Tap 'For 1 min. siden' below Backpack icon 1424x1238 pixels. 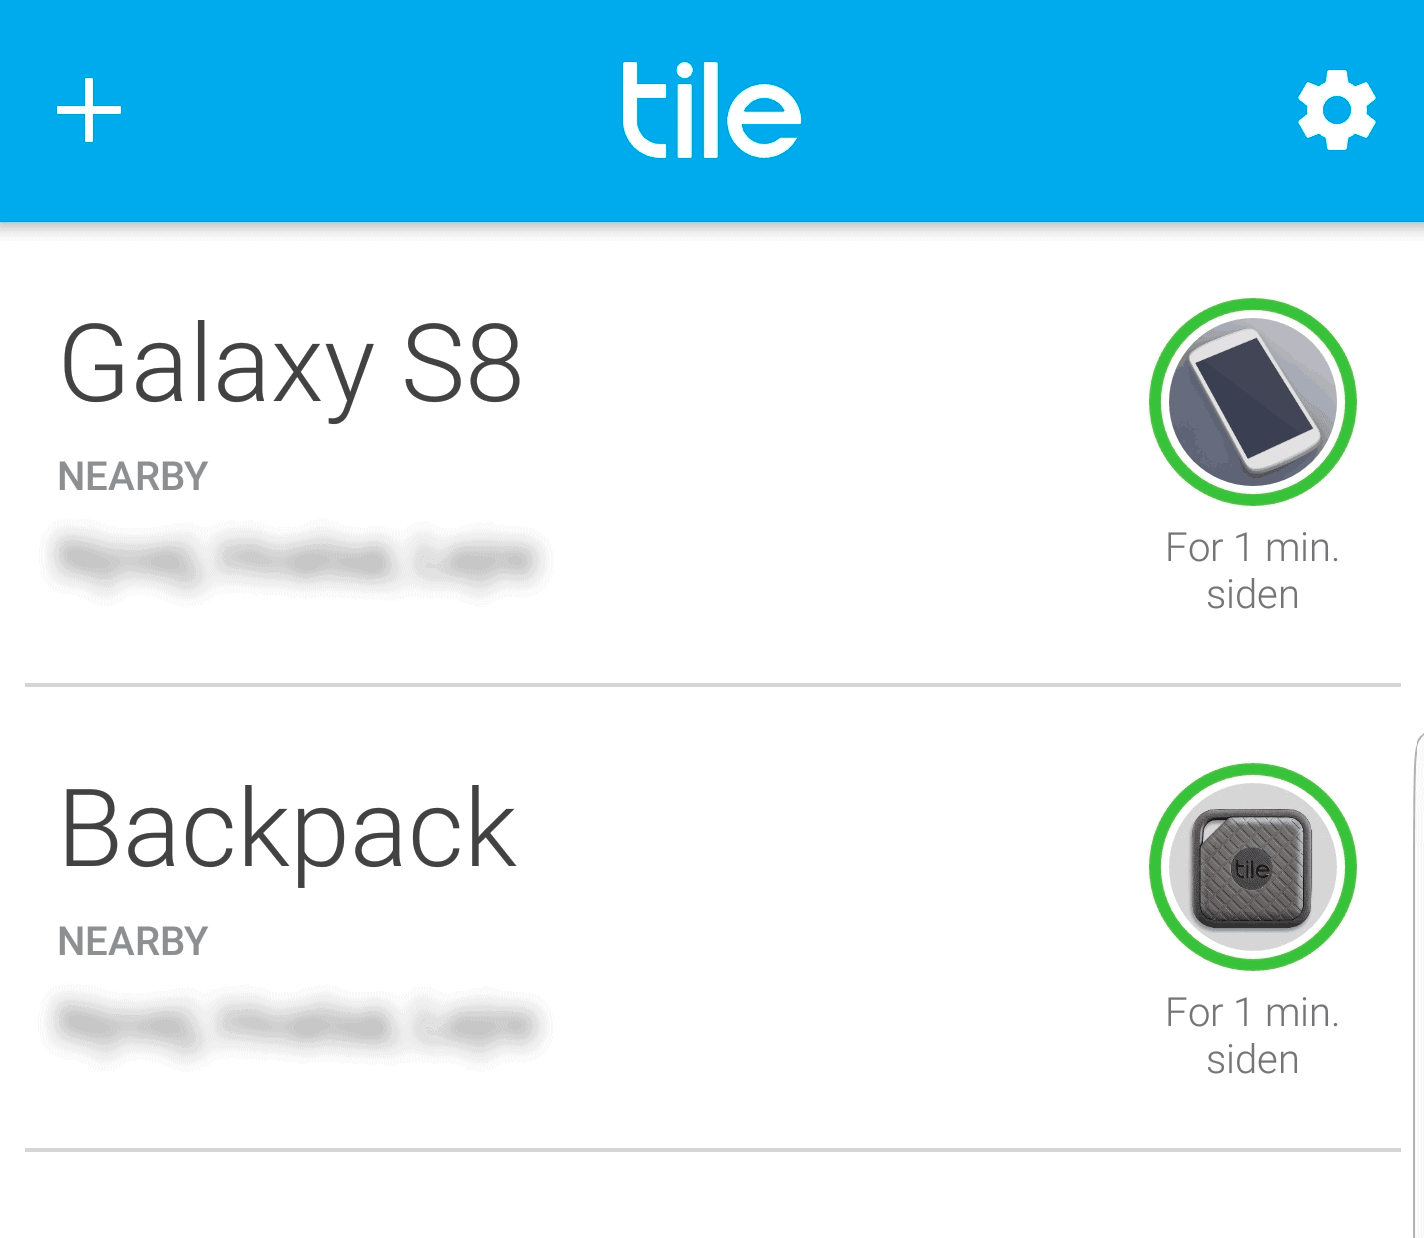pos(1253,1036)
